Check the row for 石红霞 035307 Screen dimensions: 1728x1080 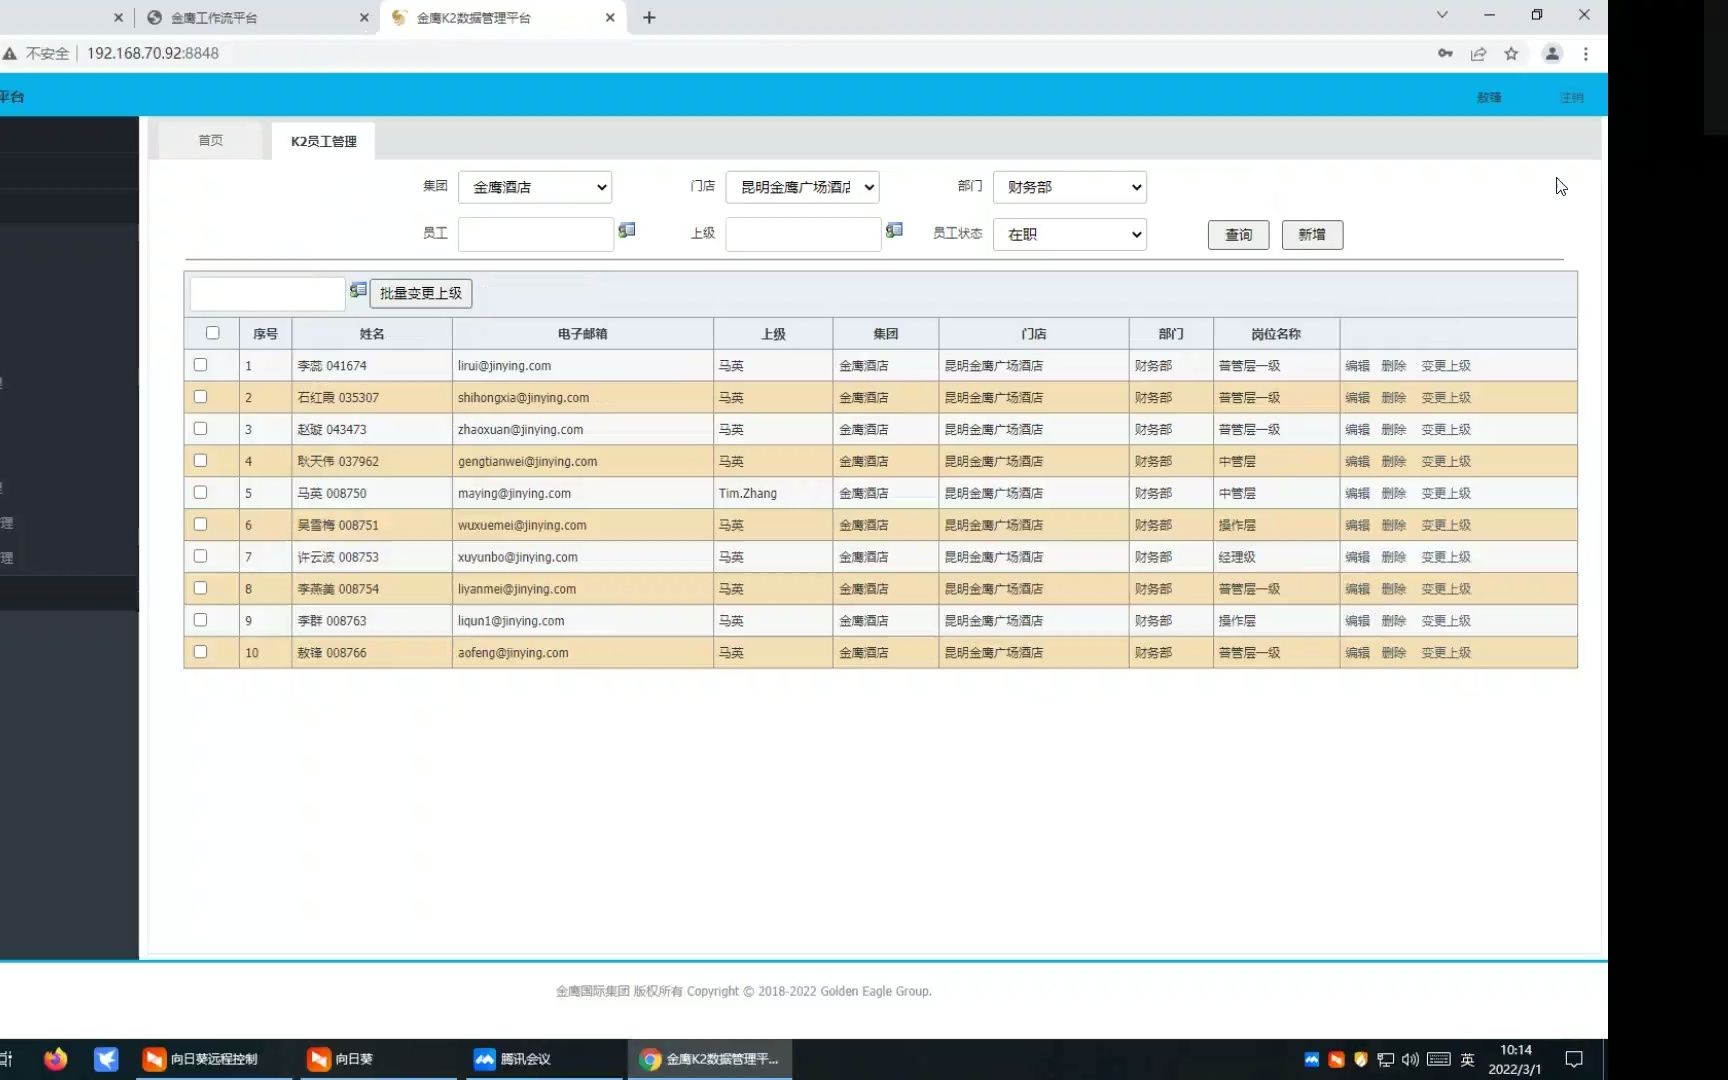click(x=200, y=397)
